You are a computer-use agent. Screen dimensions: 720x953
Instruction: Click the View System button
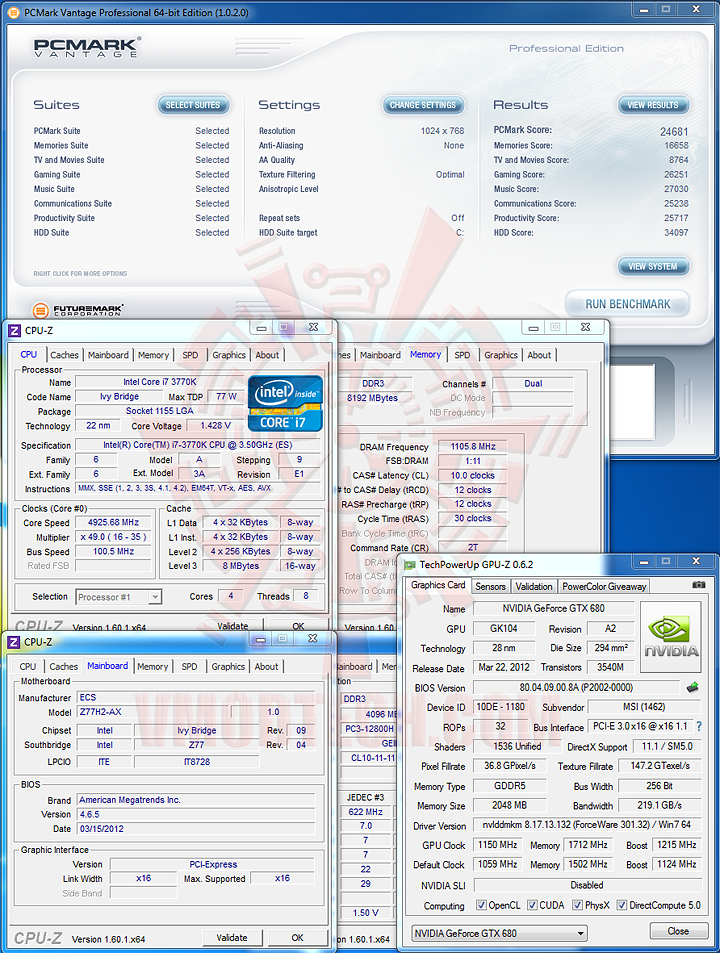[653, 266]
